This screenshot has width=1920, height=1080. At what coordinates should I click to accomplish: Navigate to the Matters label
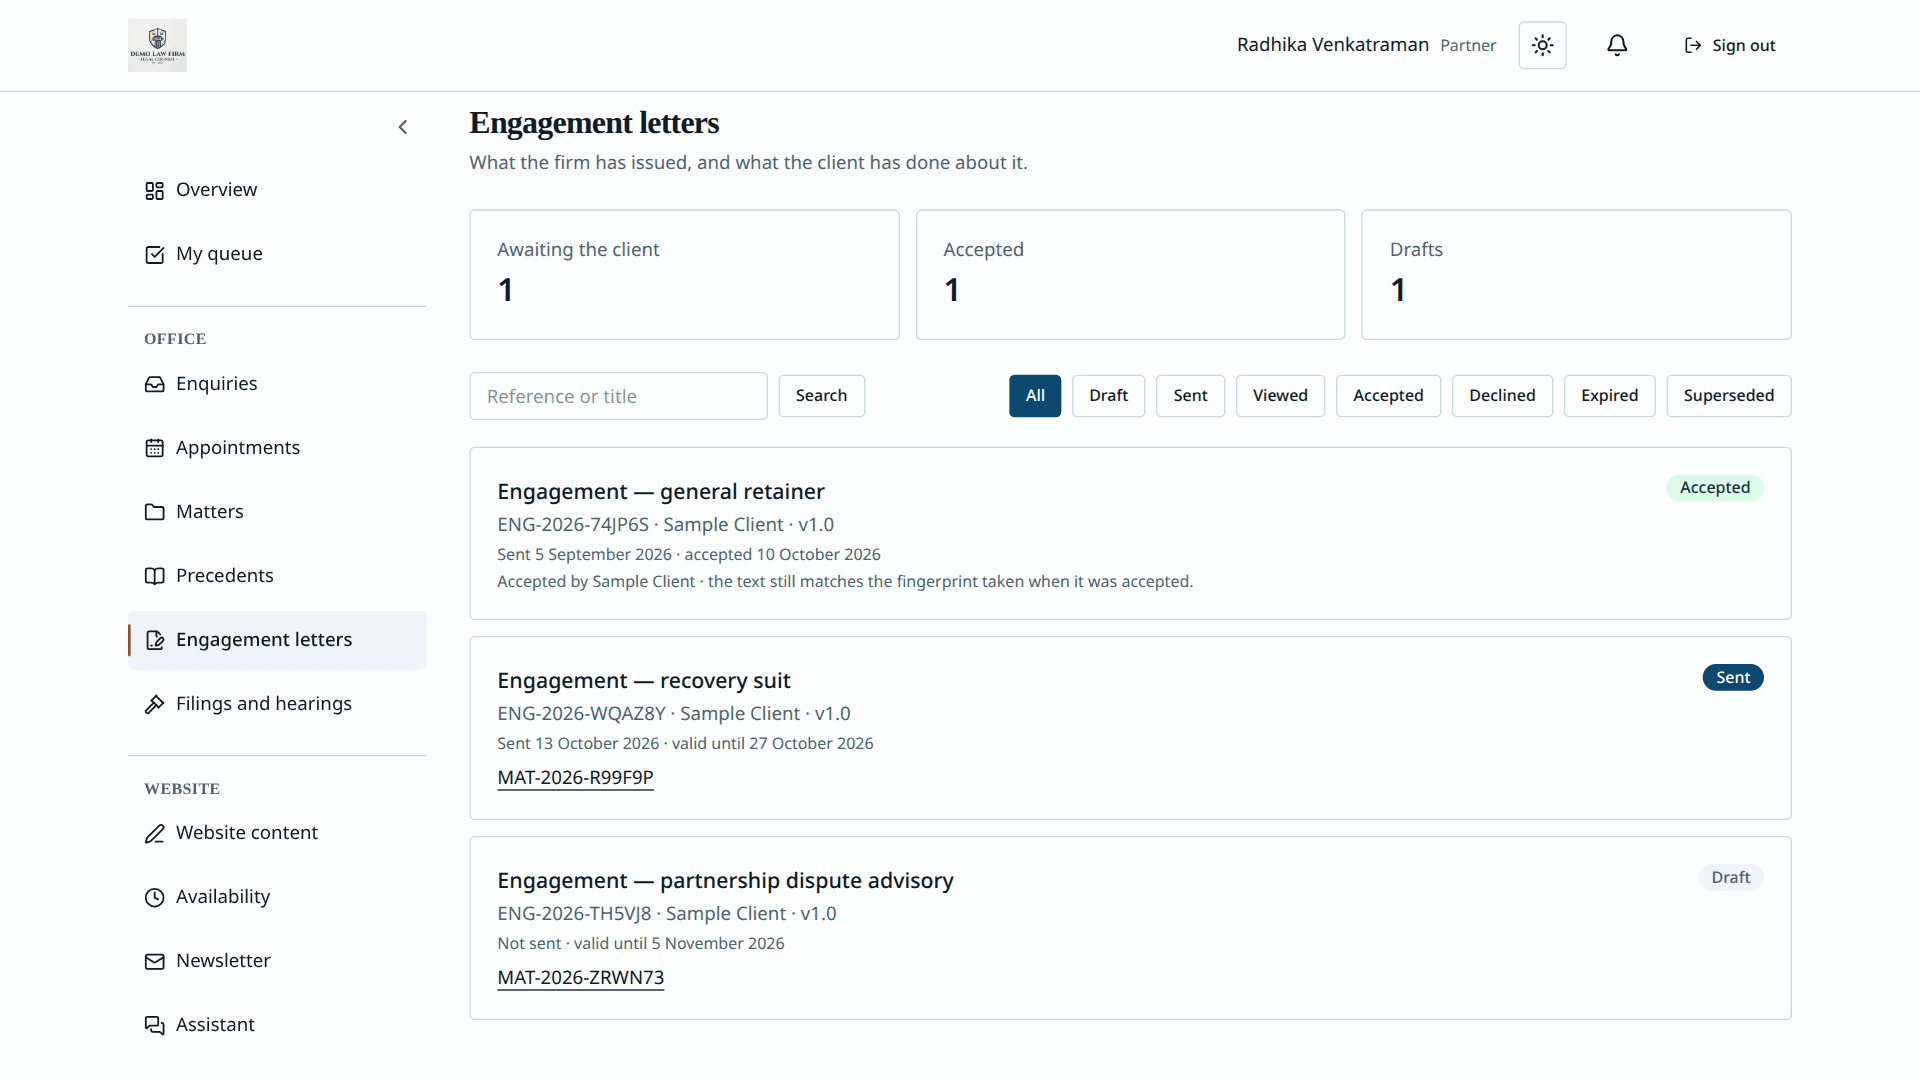pyautogui.click(x=210, y=512)
